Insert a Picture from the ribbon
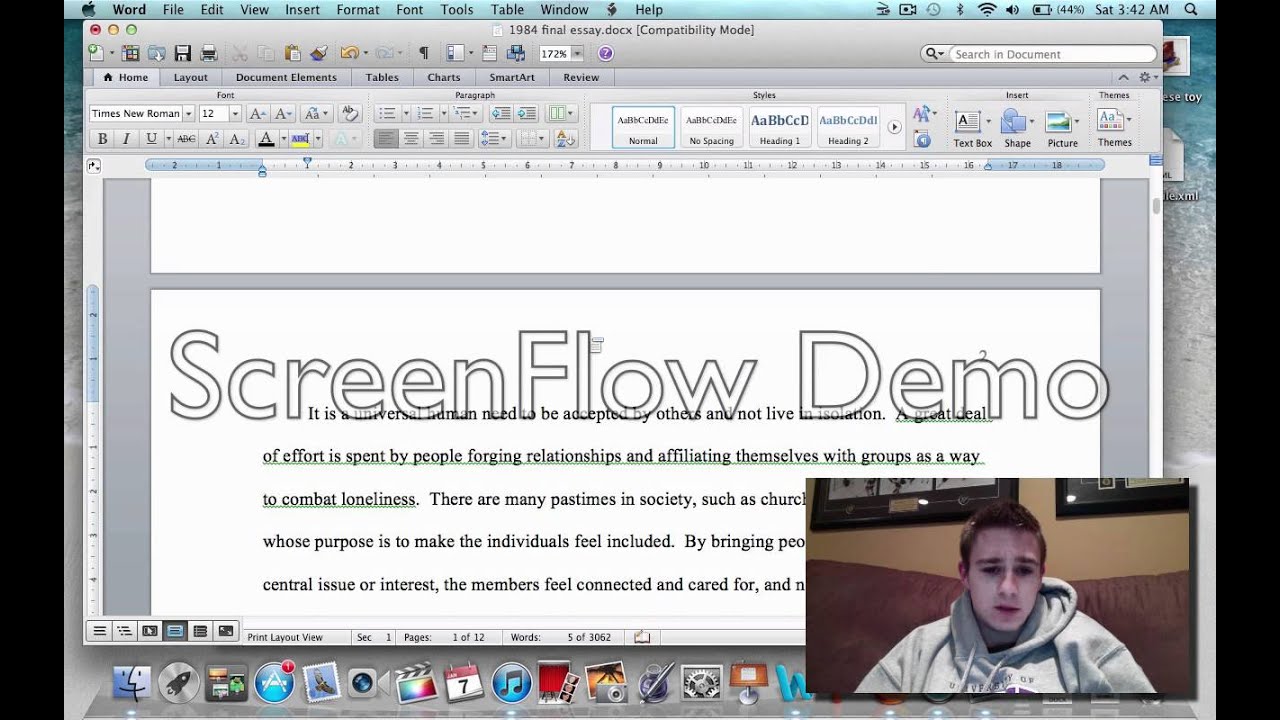This screenshot has width=1280, height=720. click(1062, 128)
